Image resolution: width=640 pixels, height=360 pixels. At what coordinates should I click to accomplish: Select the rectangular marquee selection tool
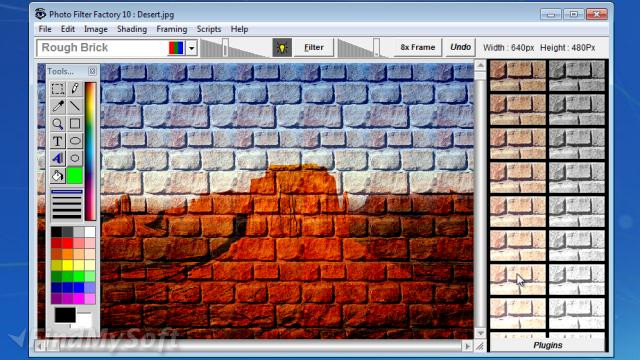coord(58,89)
